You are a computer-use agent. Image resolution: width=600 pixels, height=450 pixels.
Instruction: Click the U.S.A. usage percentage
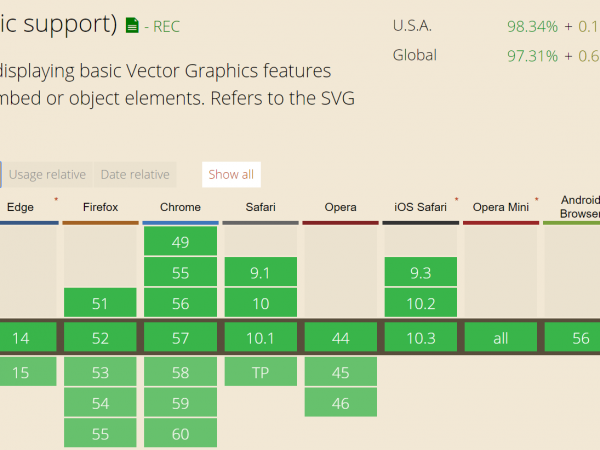531,24
